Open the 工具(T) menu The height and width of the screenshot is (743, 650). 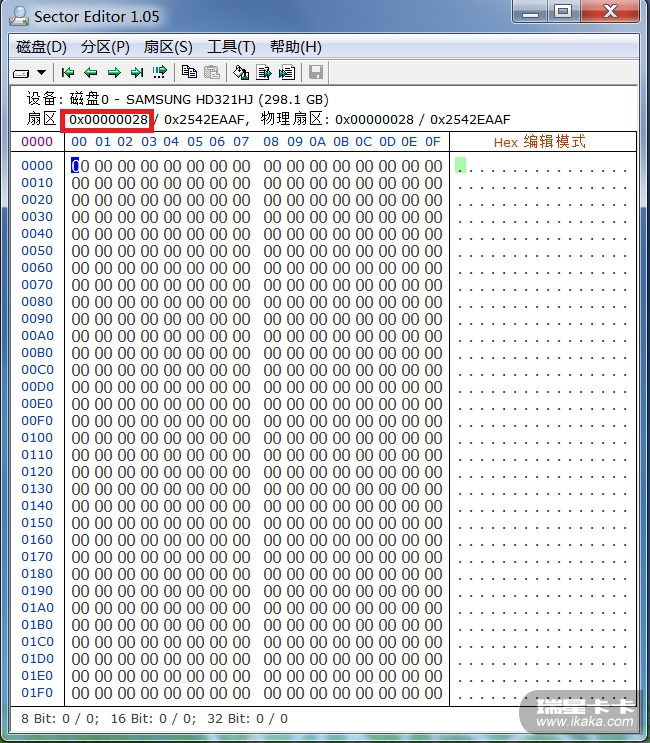(231, 47)
